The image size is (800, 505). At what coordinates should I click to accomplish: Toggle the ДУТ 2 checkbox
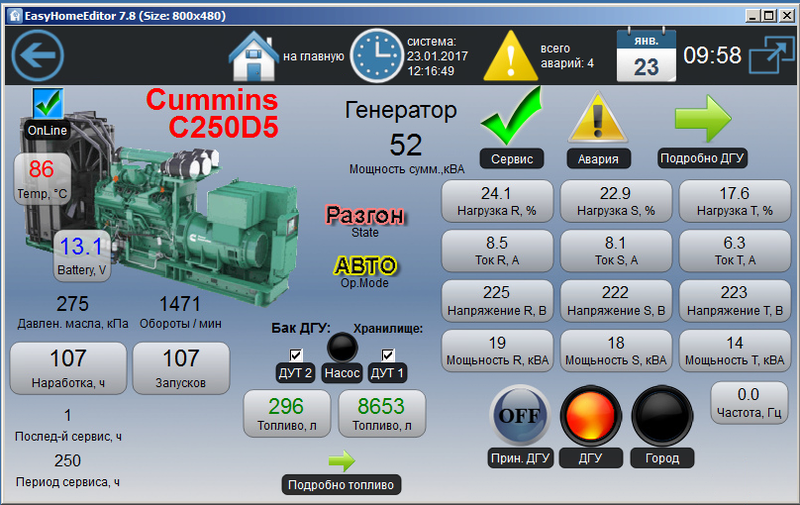pyautogui.click(x=295, y=355)
